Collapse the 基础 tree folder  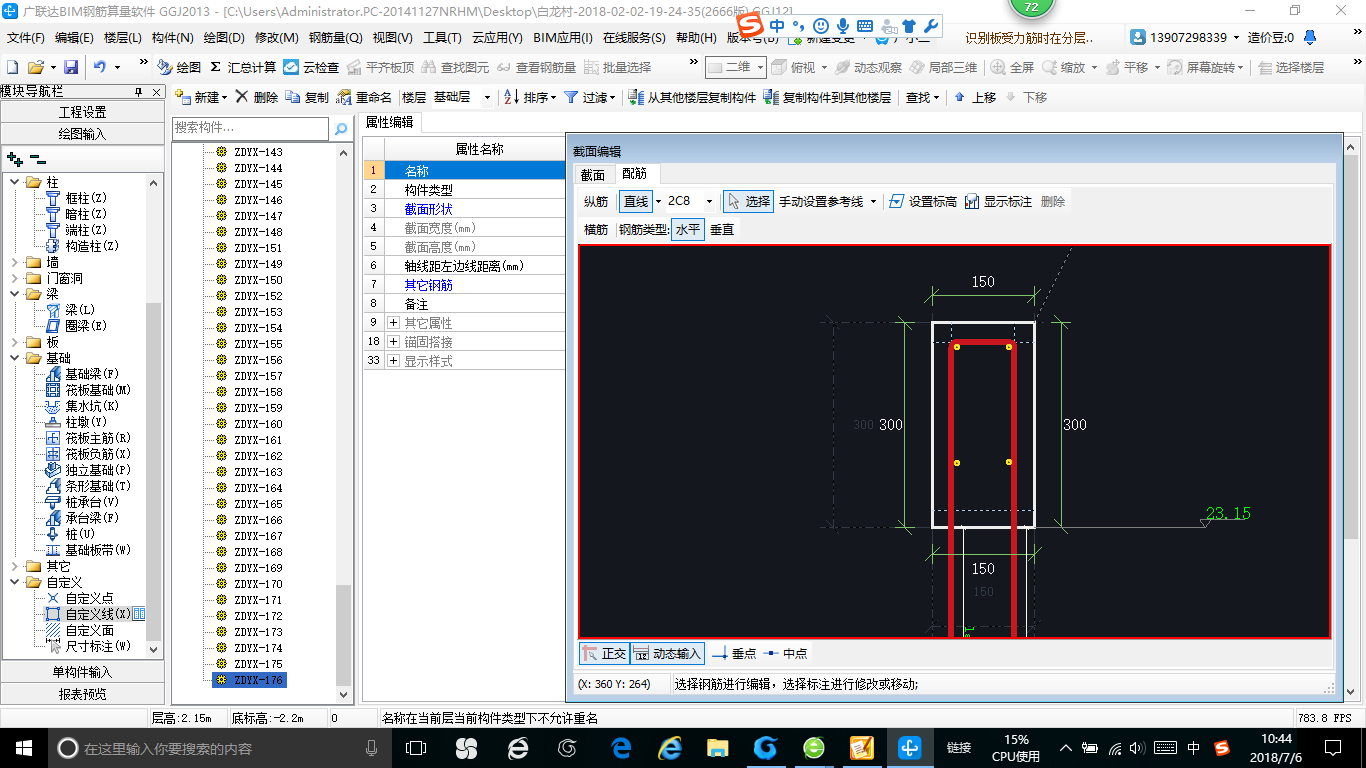click(x=15, y=358)
